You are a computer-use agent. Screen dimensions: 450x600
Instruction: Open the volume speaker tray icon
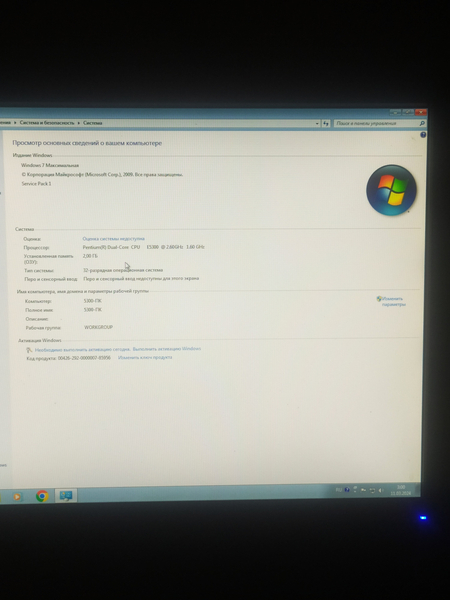(x=381, y=490)
